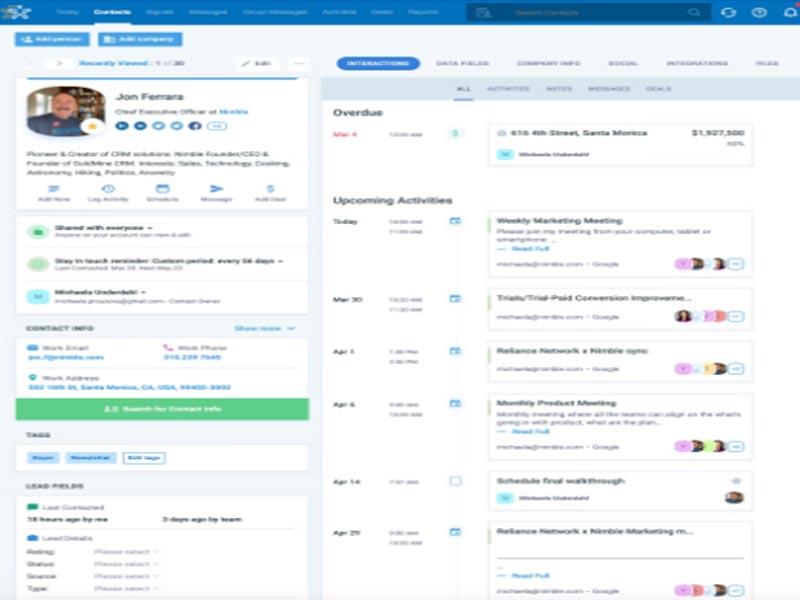Open Reports in the top navigation
Image resolution: width=800 pixels, height=600 pixels.
tap(423, 12)
